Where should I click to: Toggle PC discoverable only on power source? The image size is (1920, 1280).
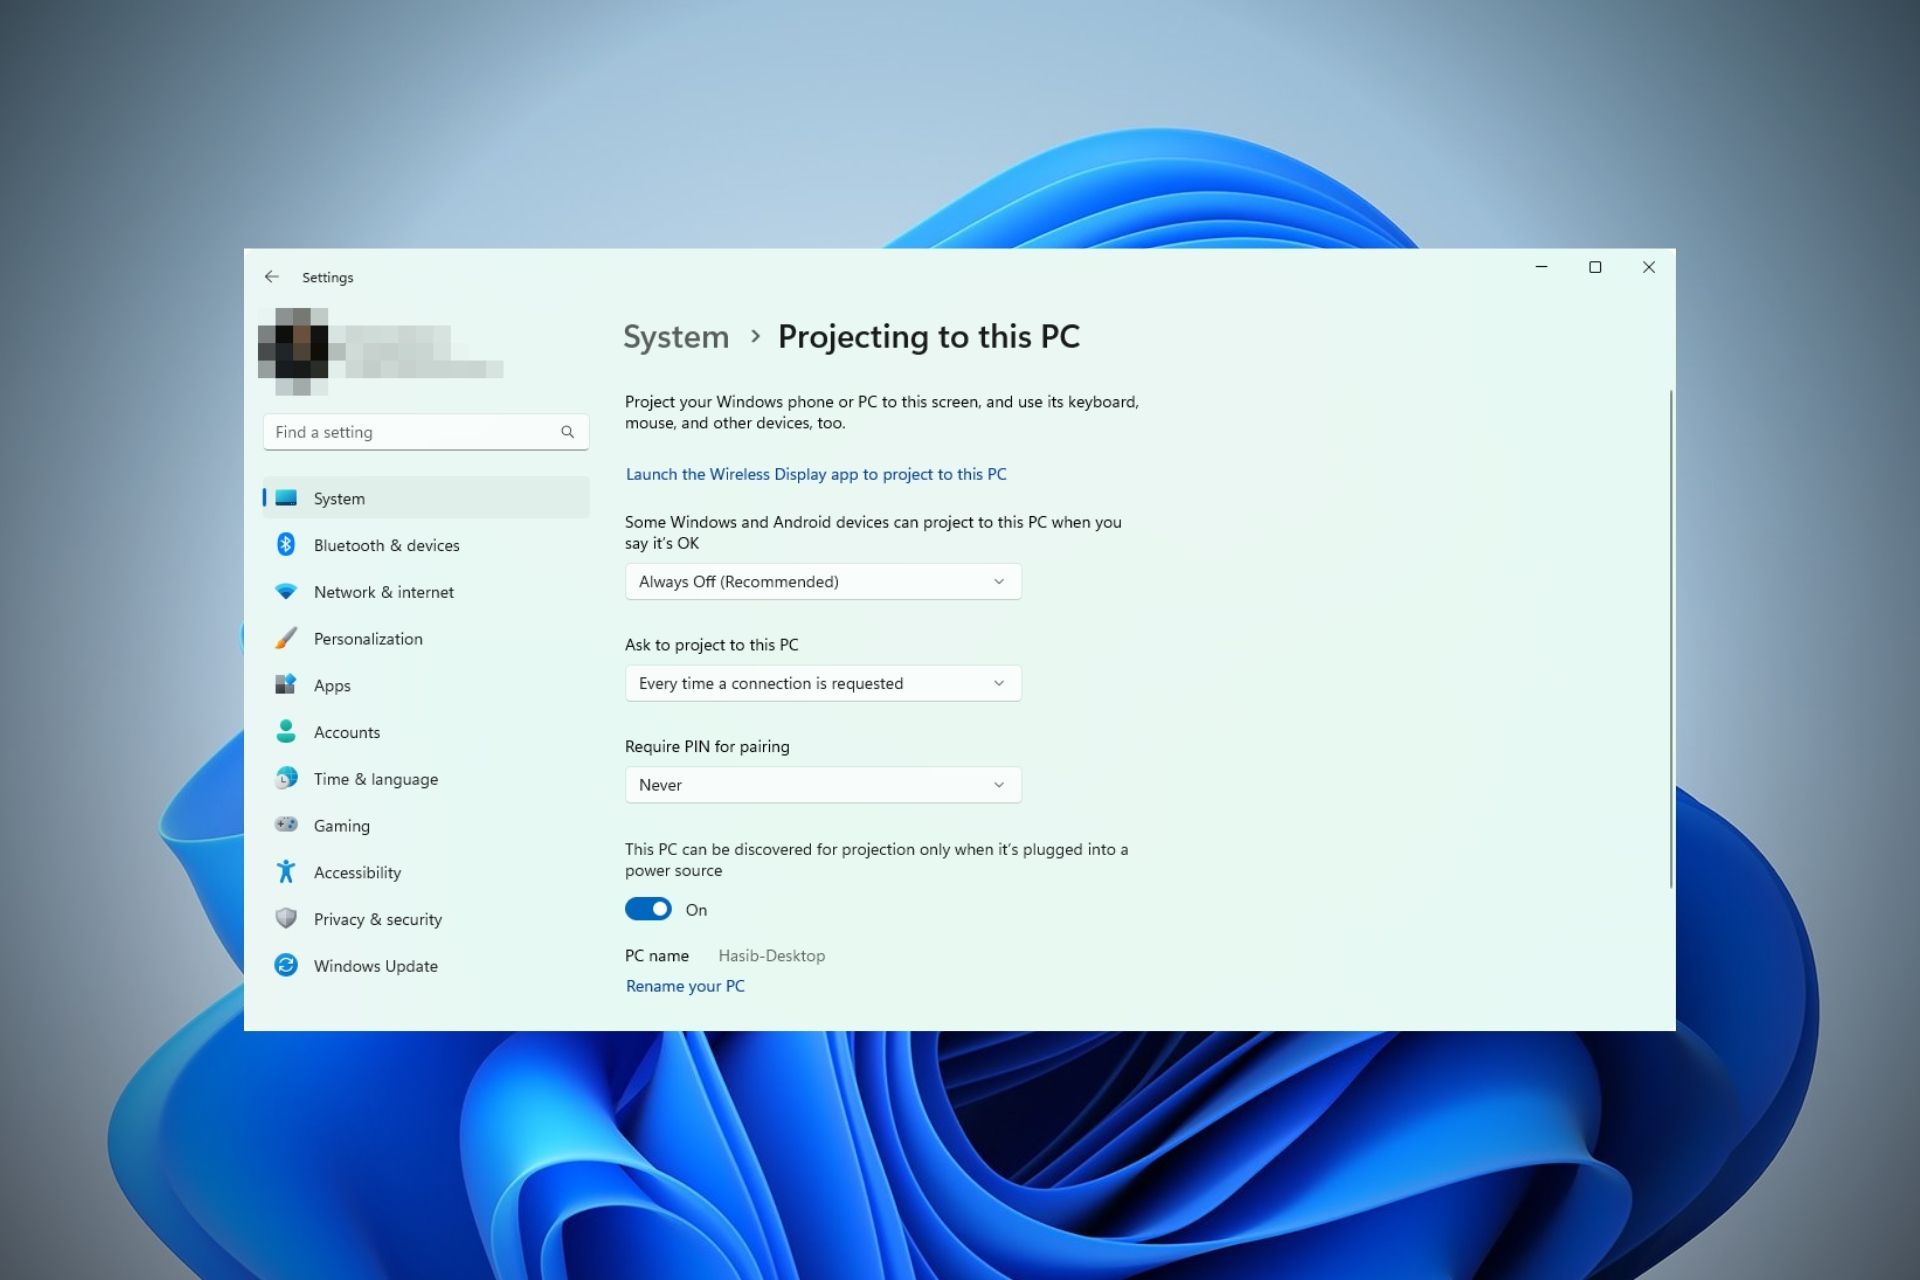[x=649, y=909]
